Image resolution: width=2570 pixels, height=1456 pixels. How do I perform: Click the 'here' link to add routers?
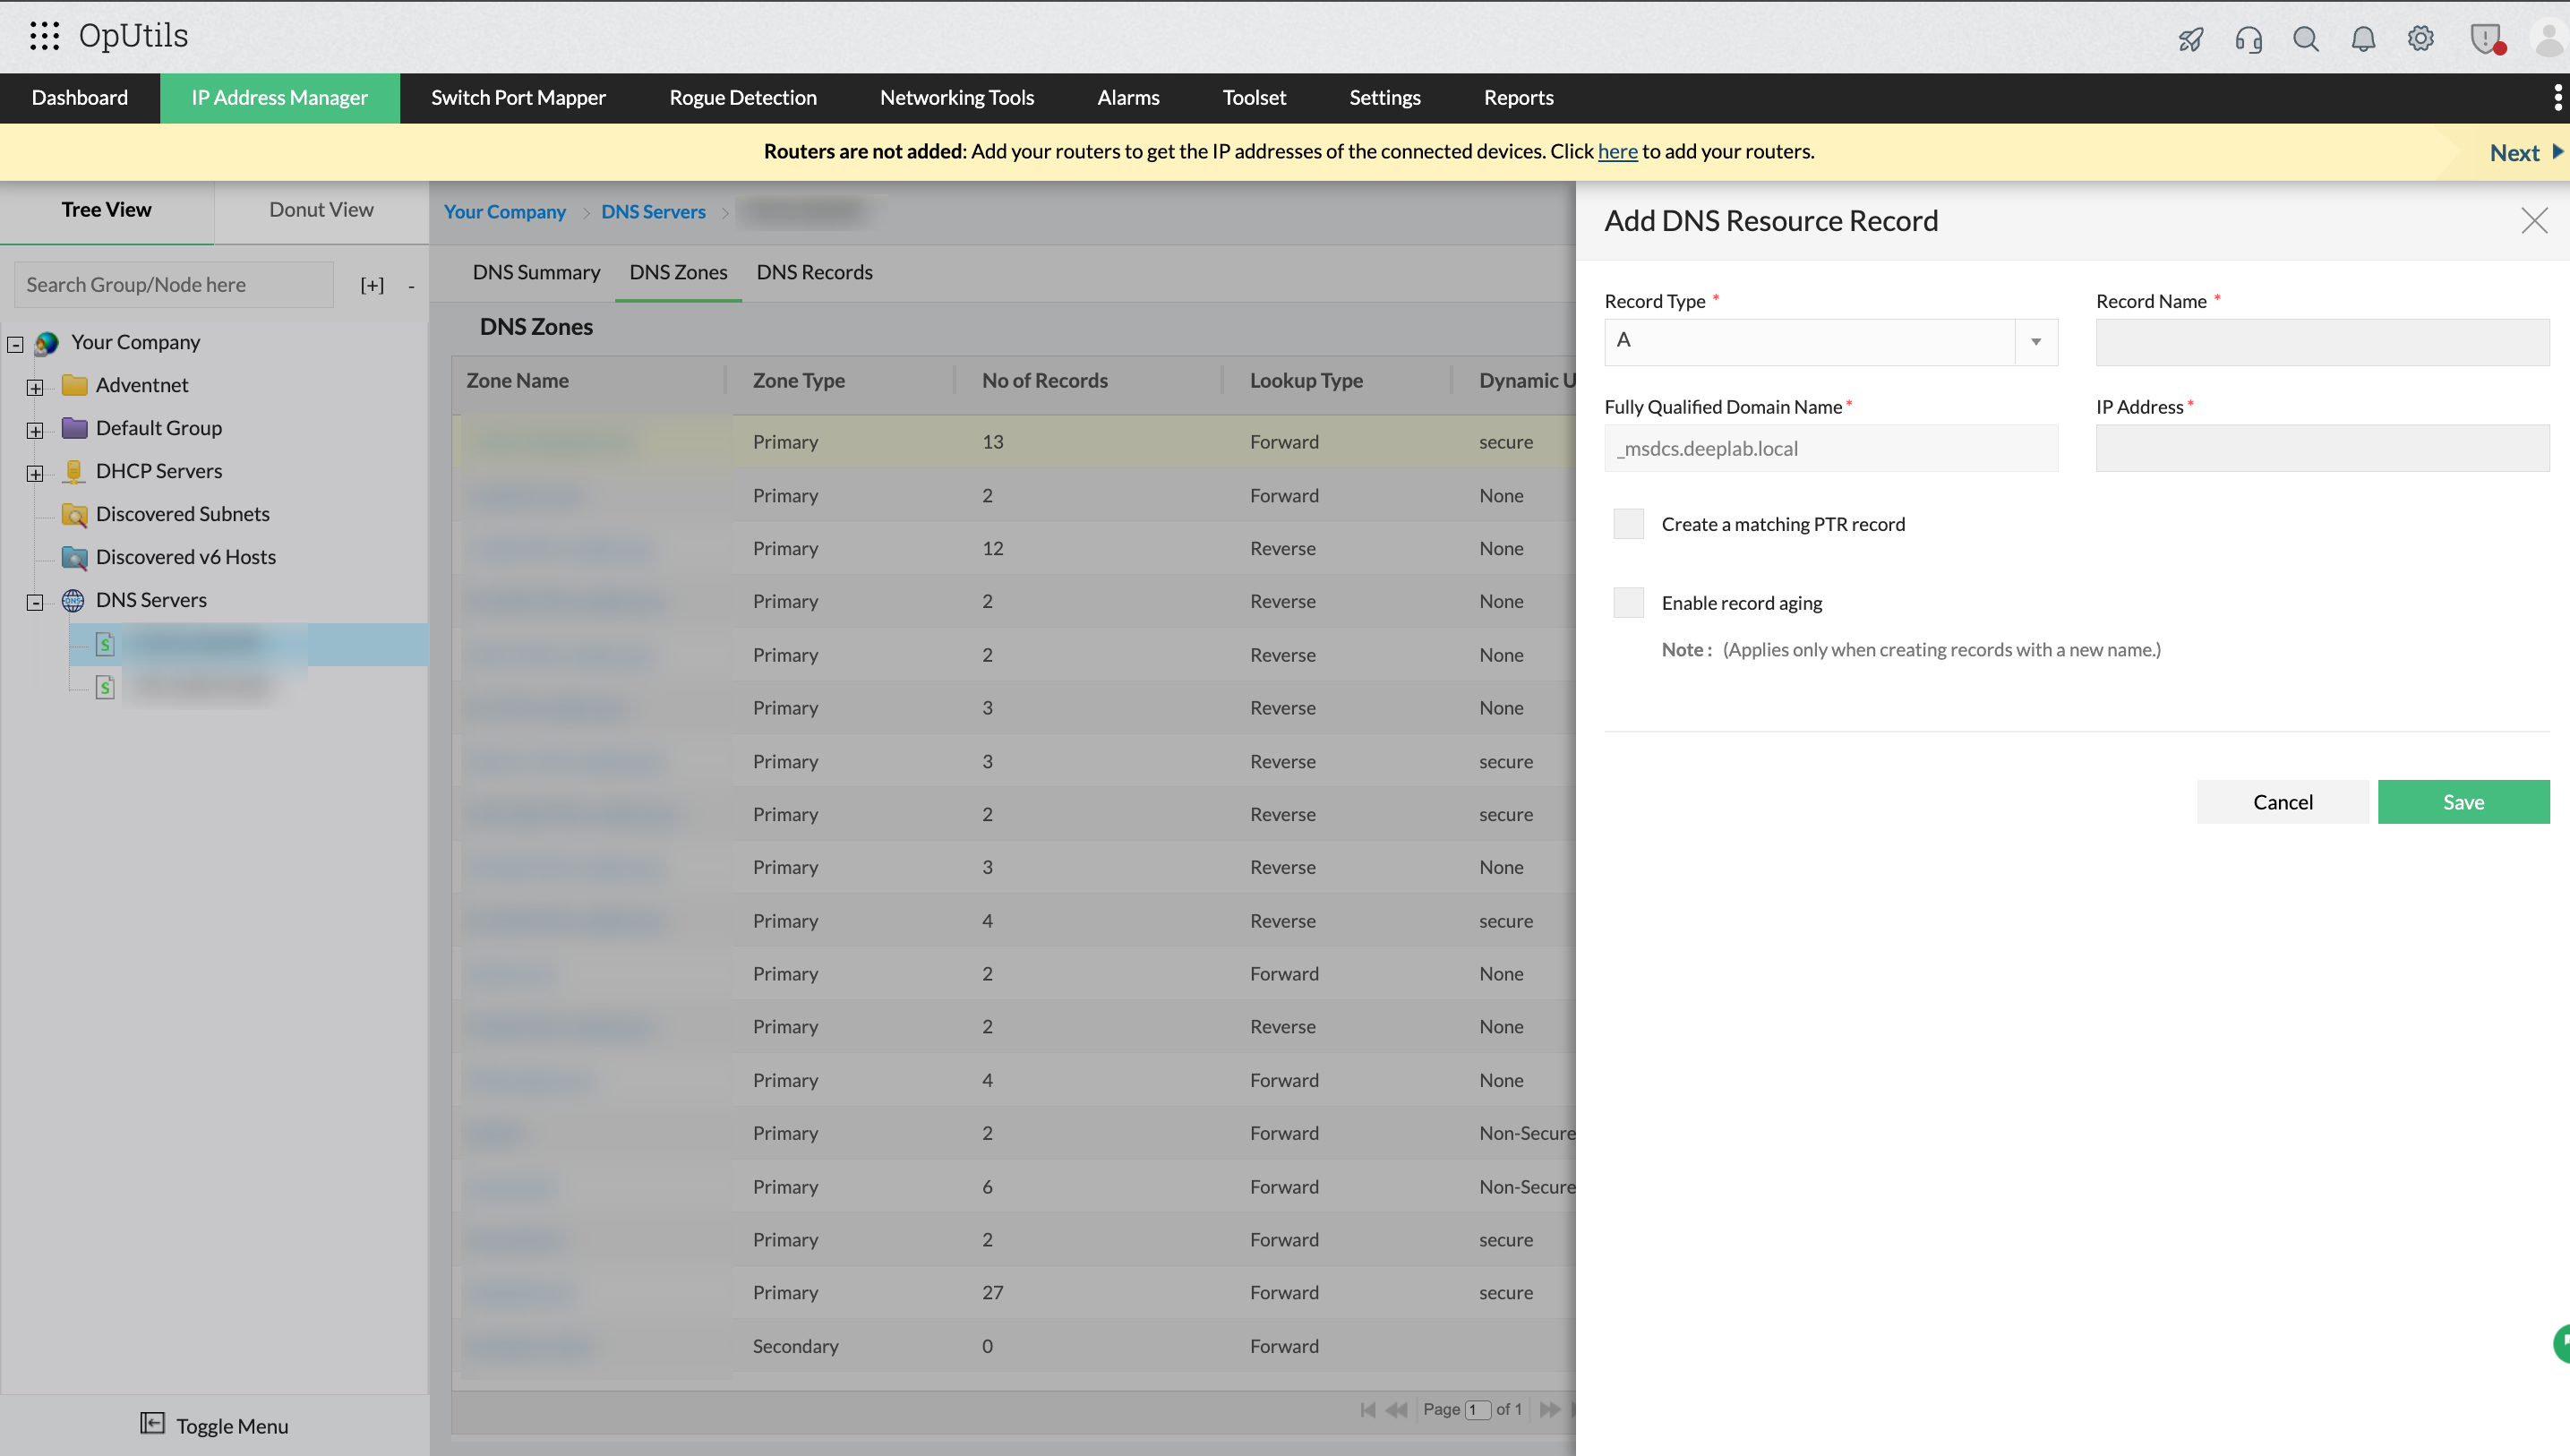1617,151
